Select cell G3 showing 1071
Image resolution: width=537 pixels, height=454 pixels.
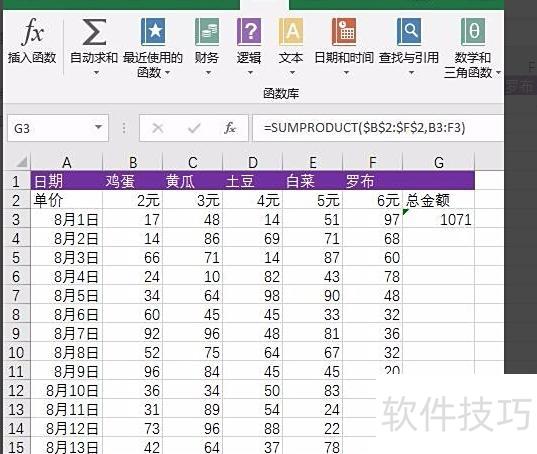[439, 219]
